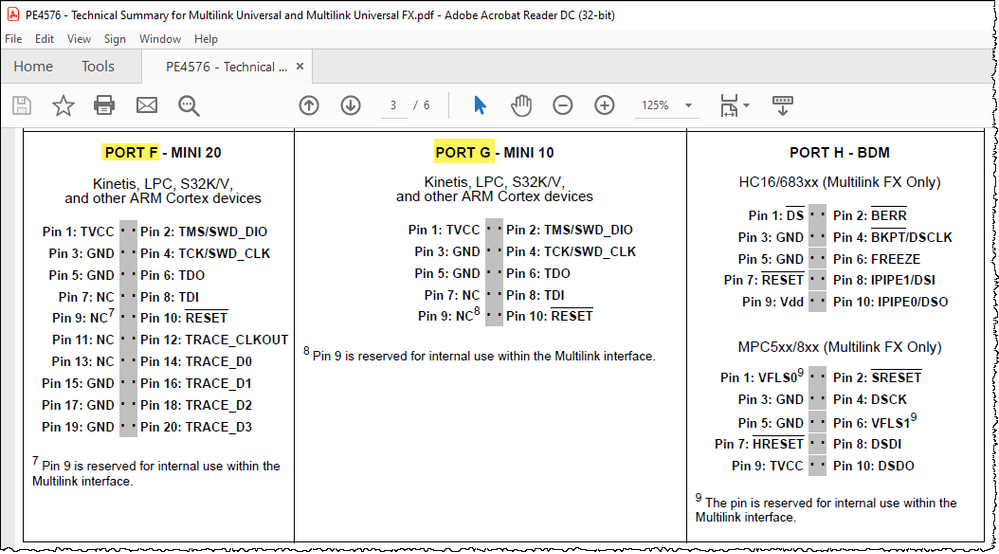The image size is (999, 554).
Task: Click 'Pin 10: DSDO' text
Action: pyautogui.click(x=873, y=465)
